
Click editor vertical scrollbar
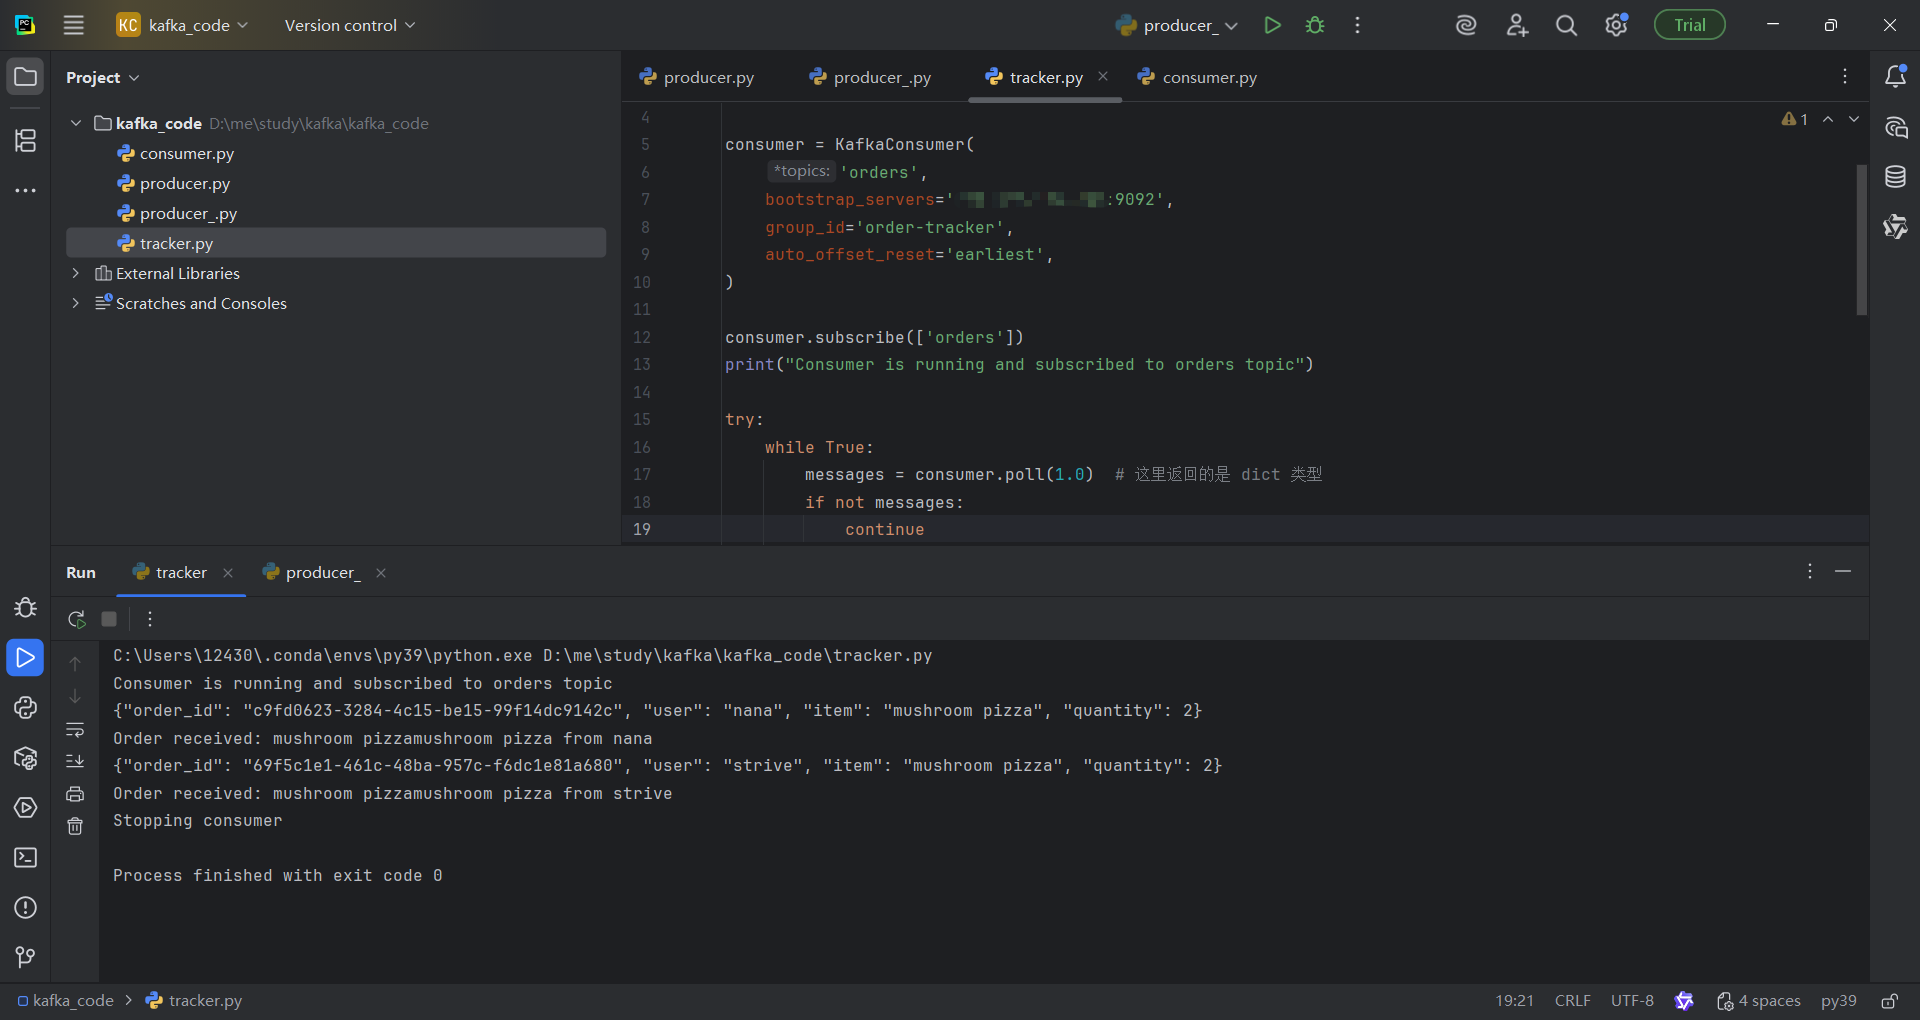pyautogui.click(x=1861, y=240)
